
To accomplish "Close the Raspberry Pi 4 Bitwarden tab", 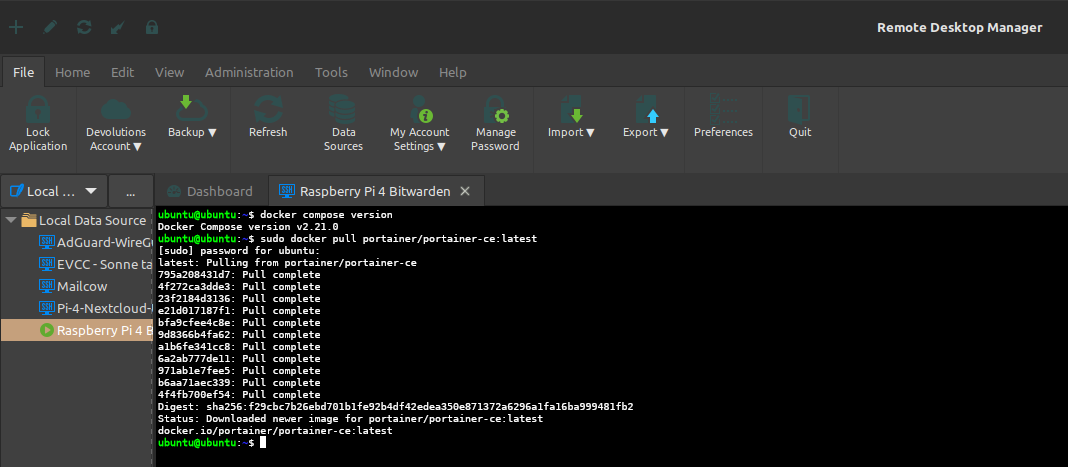I will (466, 191).
